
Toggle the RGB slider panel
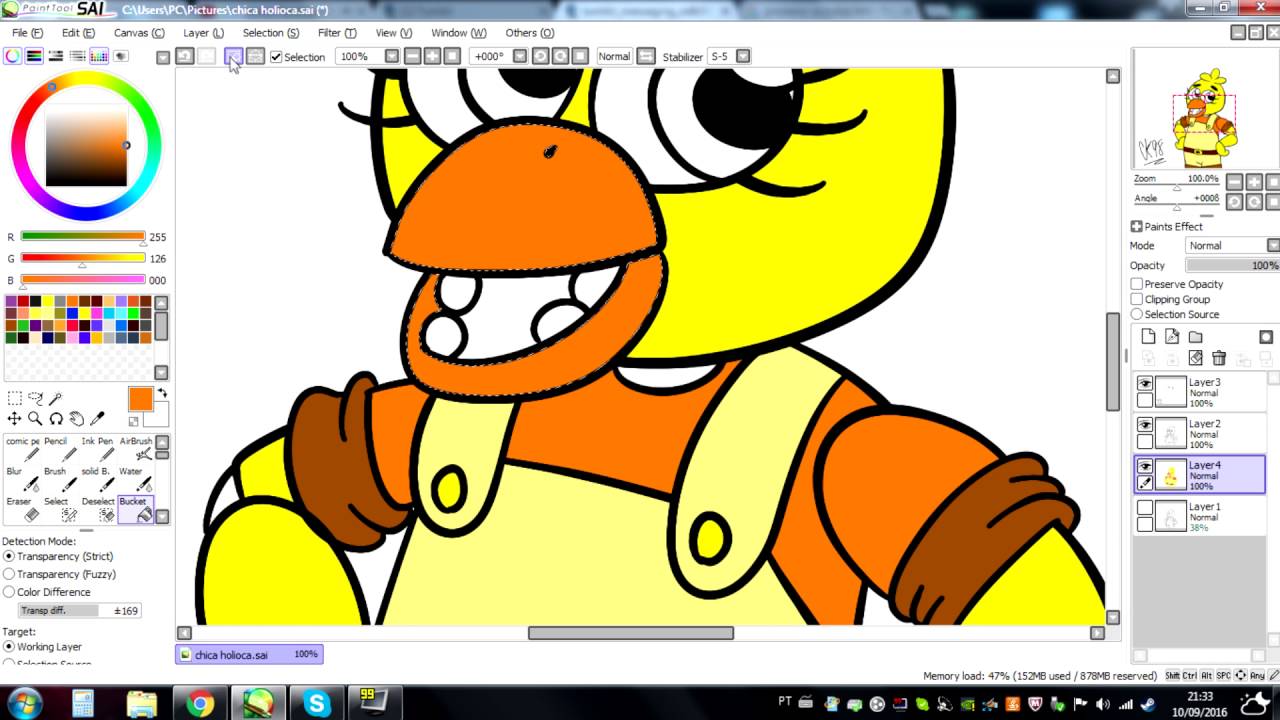pos(34,57)
